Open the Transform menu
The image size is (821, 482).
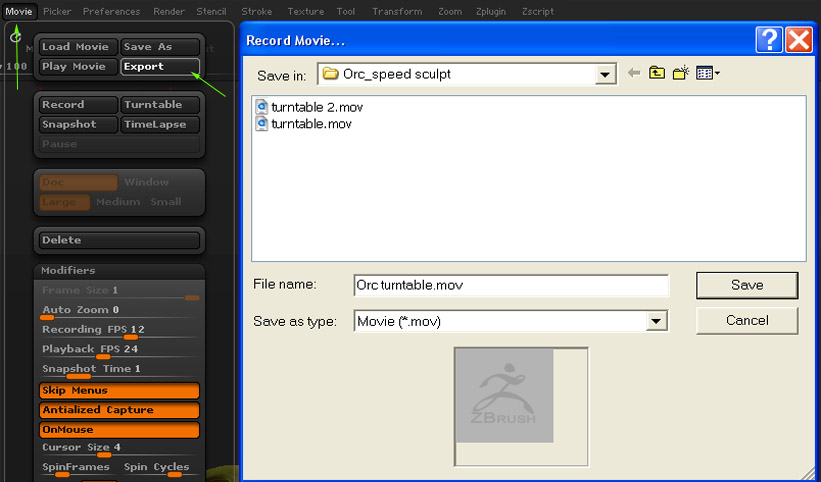[x=397, y=11]
